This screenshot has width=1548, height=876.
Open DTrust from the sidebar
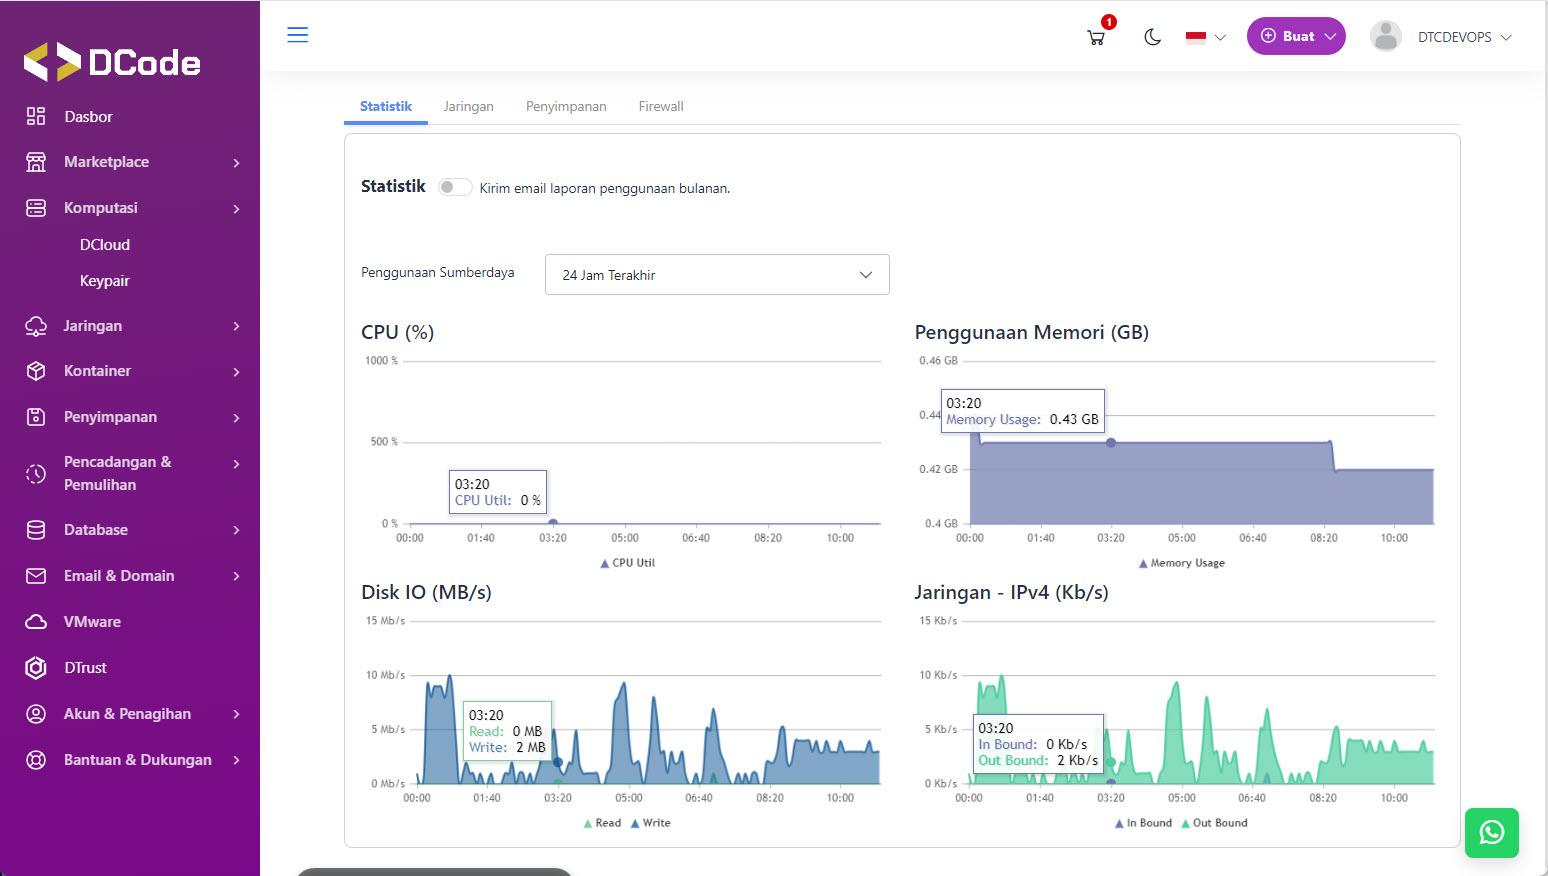click(85, 668)
